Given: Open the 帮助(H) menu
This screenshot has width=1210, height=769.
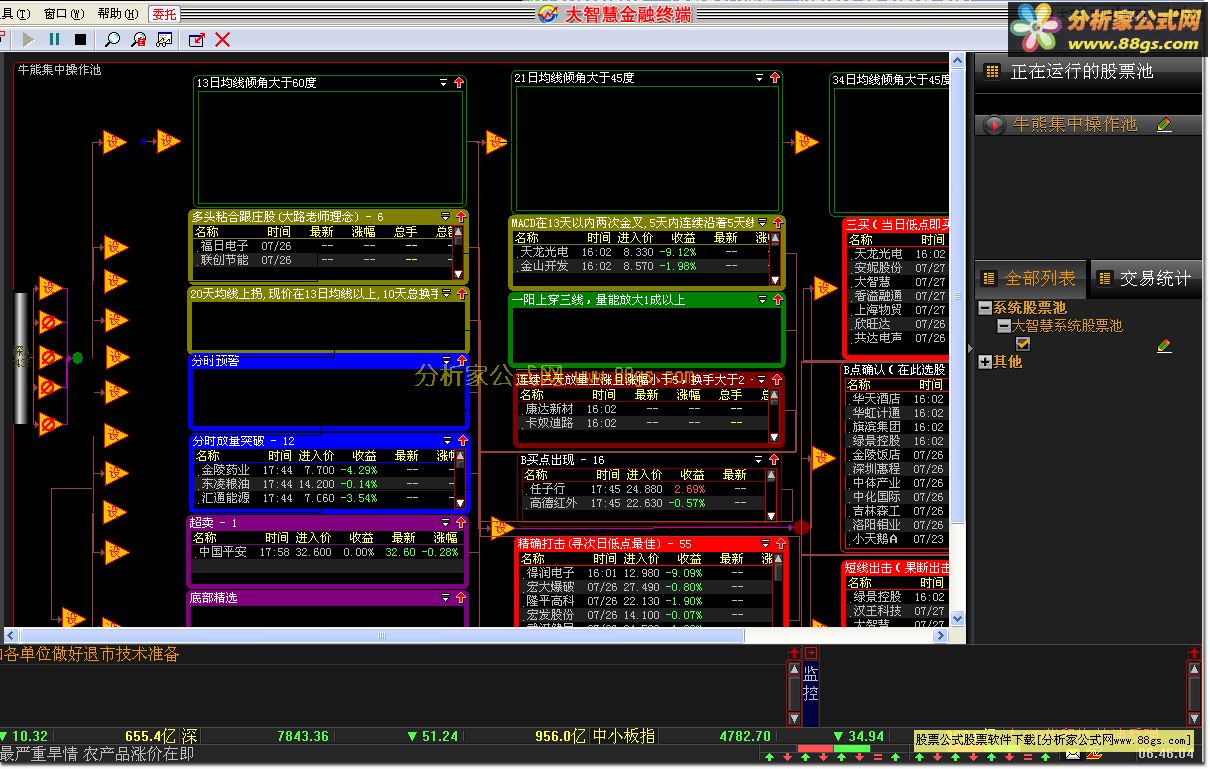Looking at the screenshot, I should [117, 14].
